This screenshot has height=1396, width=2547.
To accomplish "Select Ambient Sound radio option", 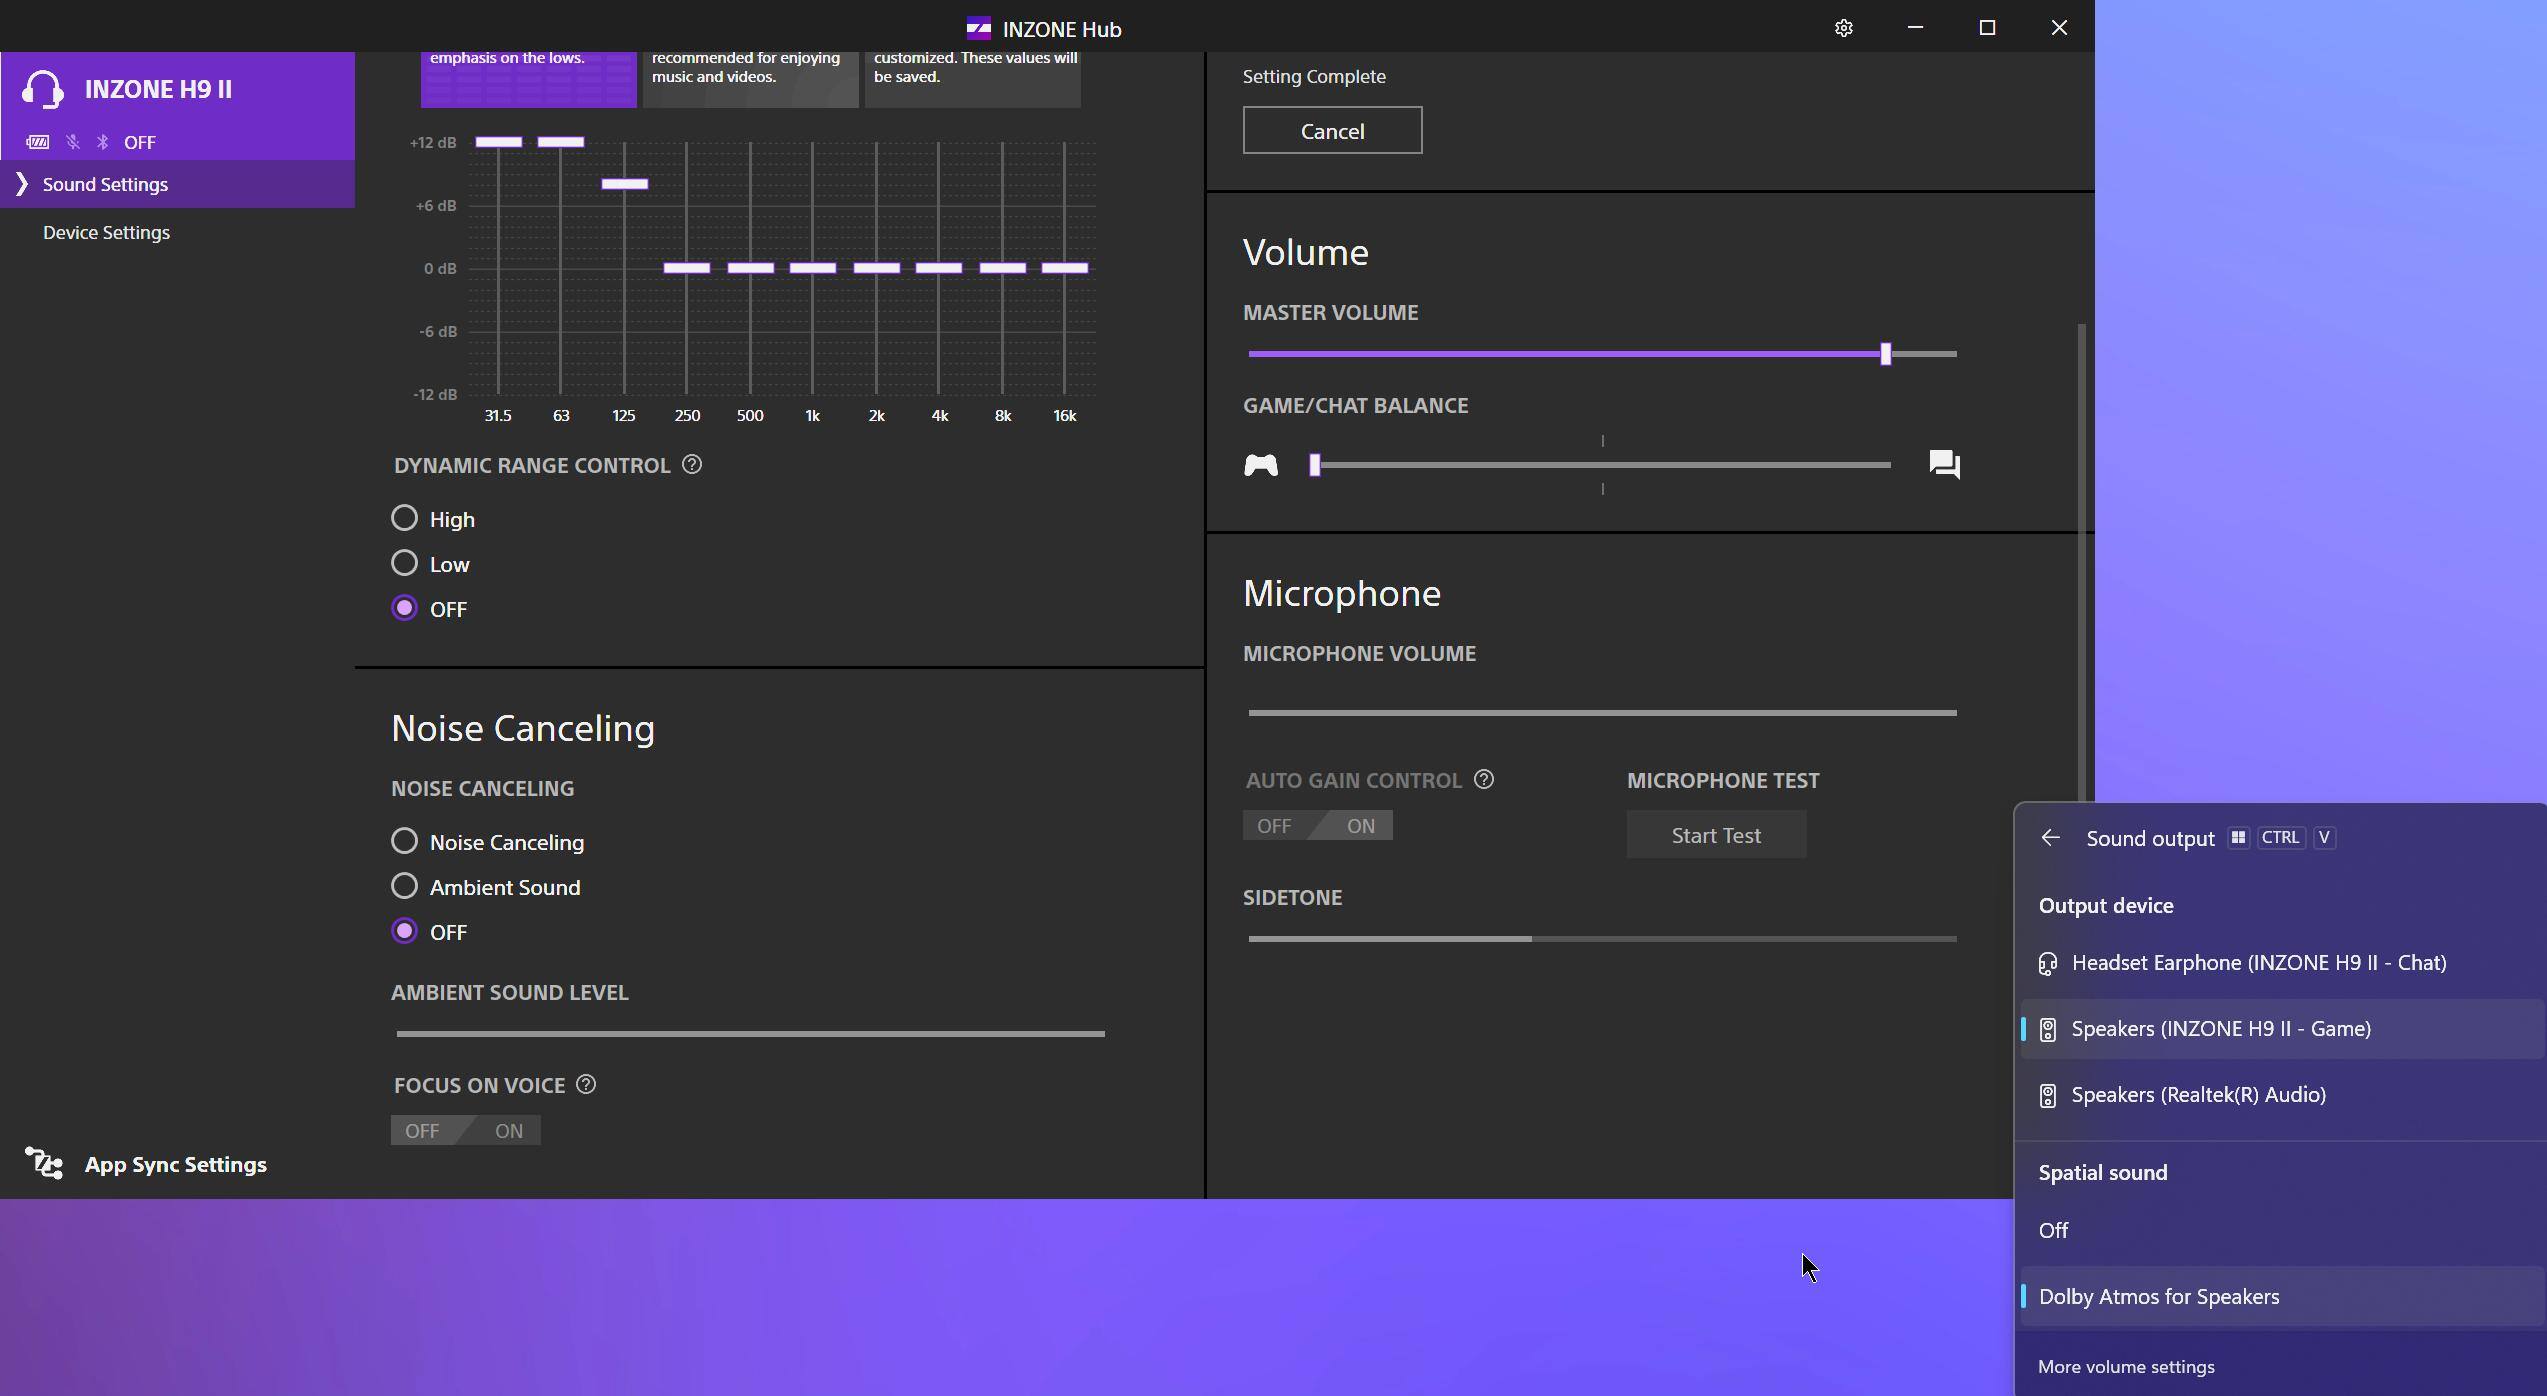I will point(404,886).
